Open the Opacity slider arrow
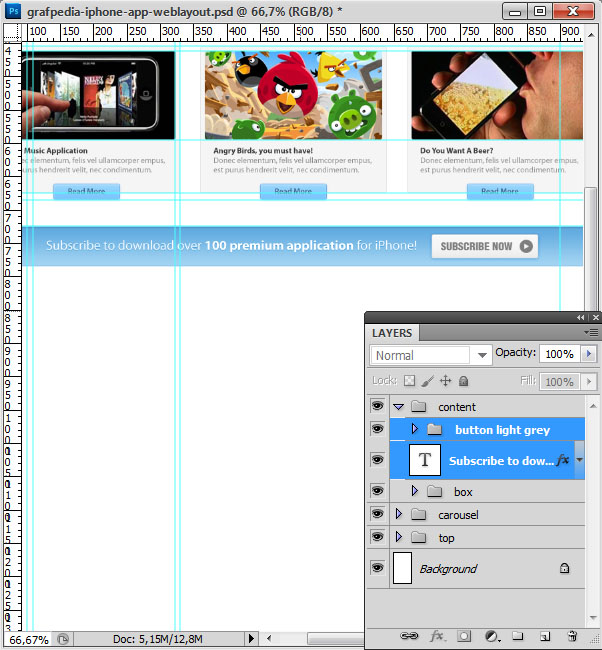The height and width of the screenshot is (650, 602). point(589,354)
